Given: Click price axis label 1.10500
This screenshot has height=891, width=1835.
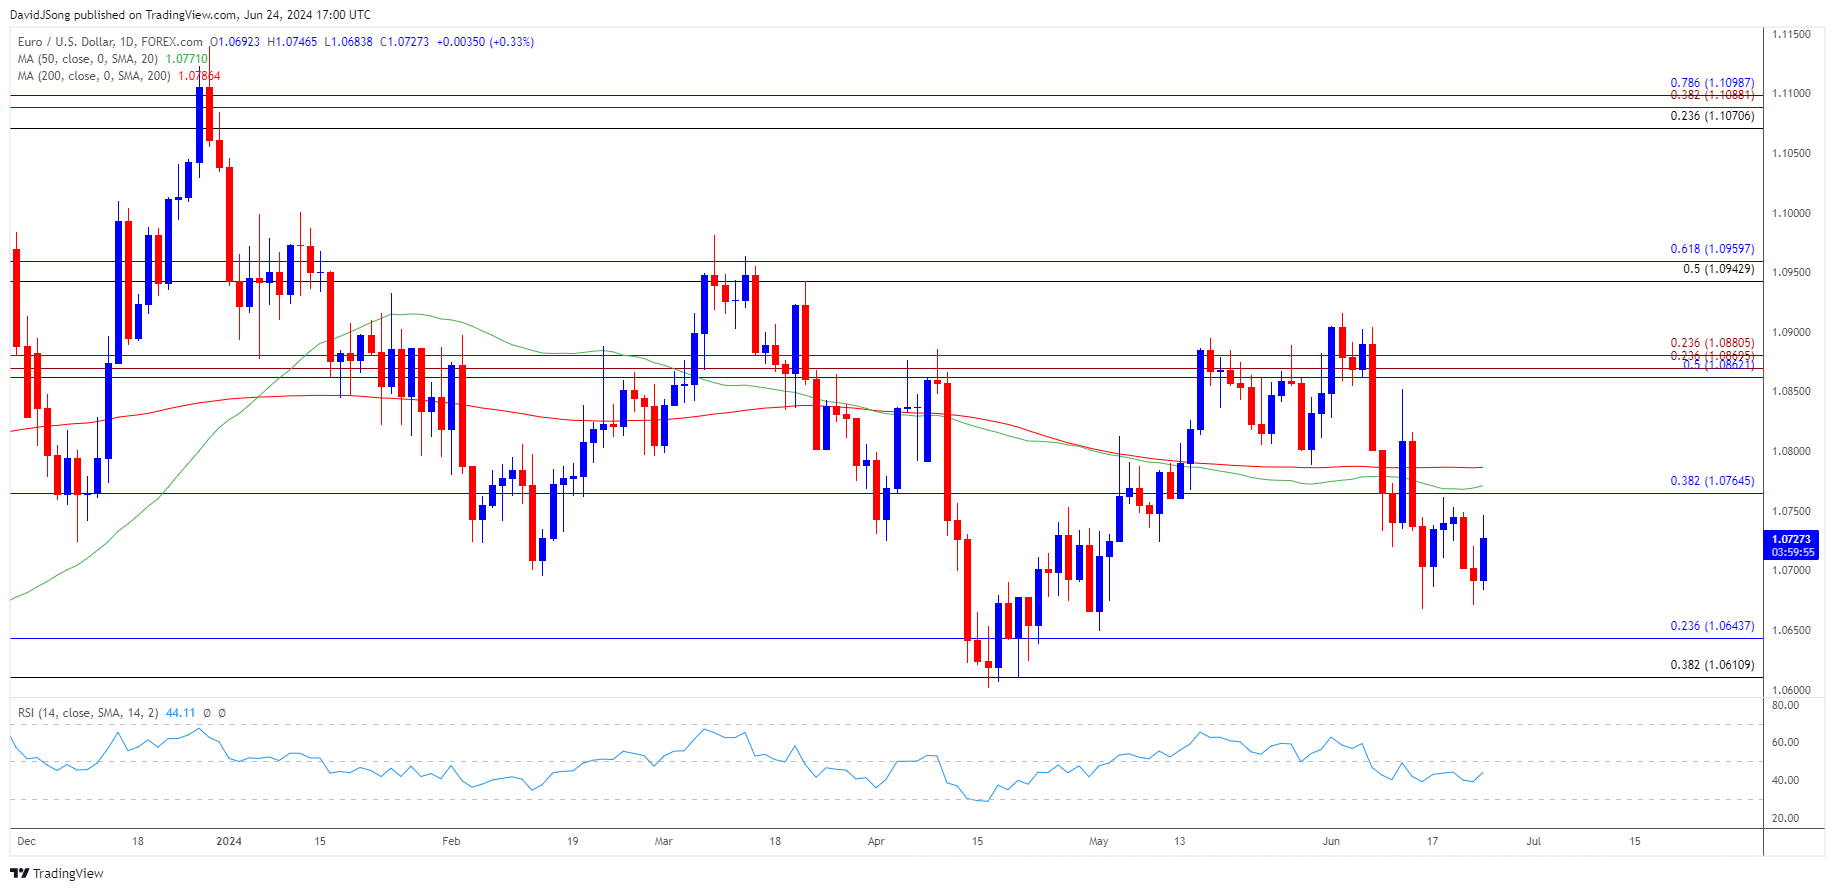Looking at the screenshot, I should (1791, 153).
